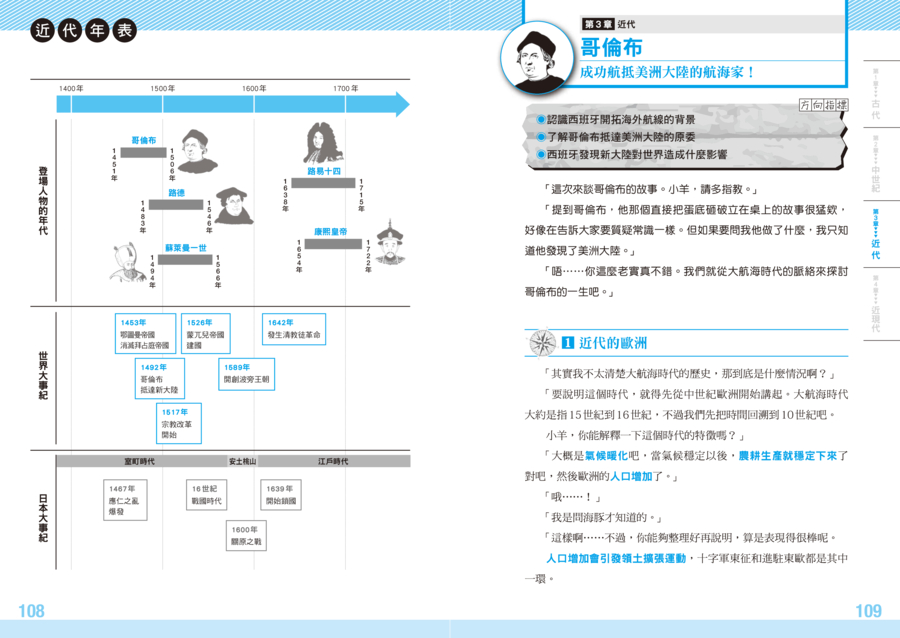Click the 近代的歐洲 section heading
Viewport: 900px width, 638px height.
[x=612, y=343]
